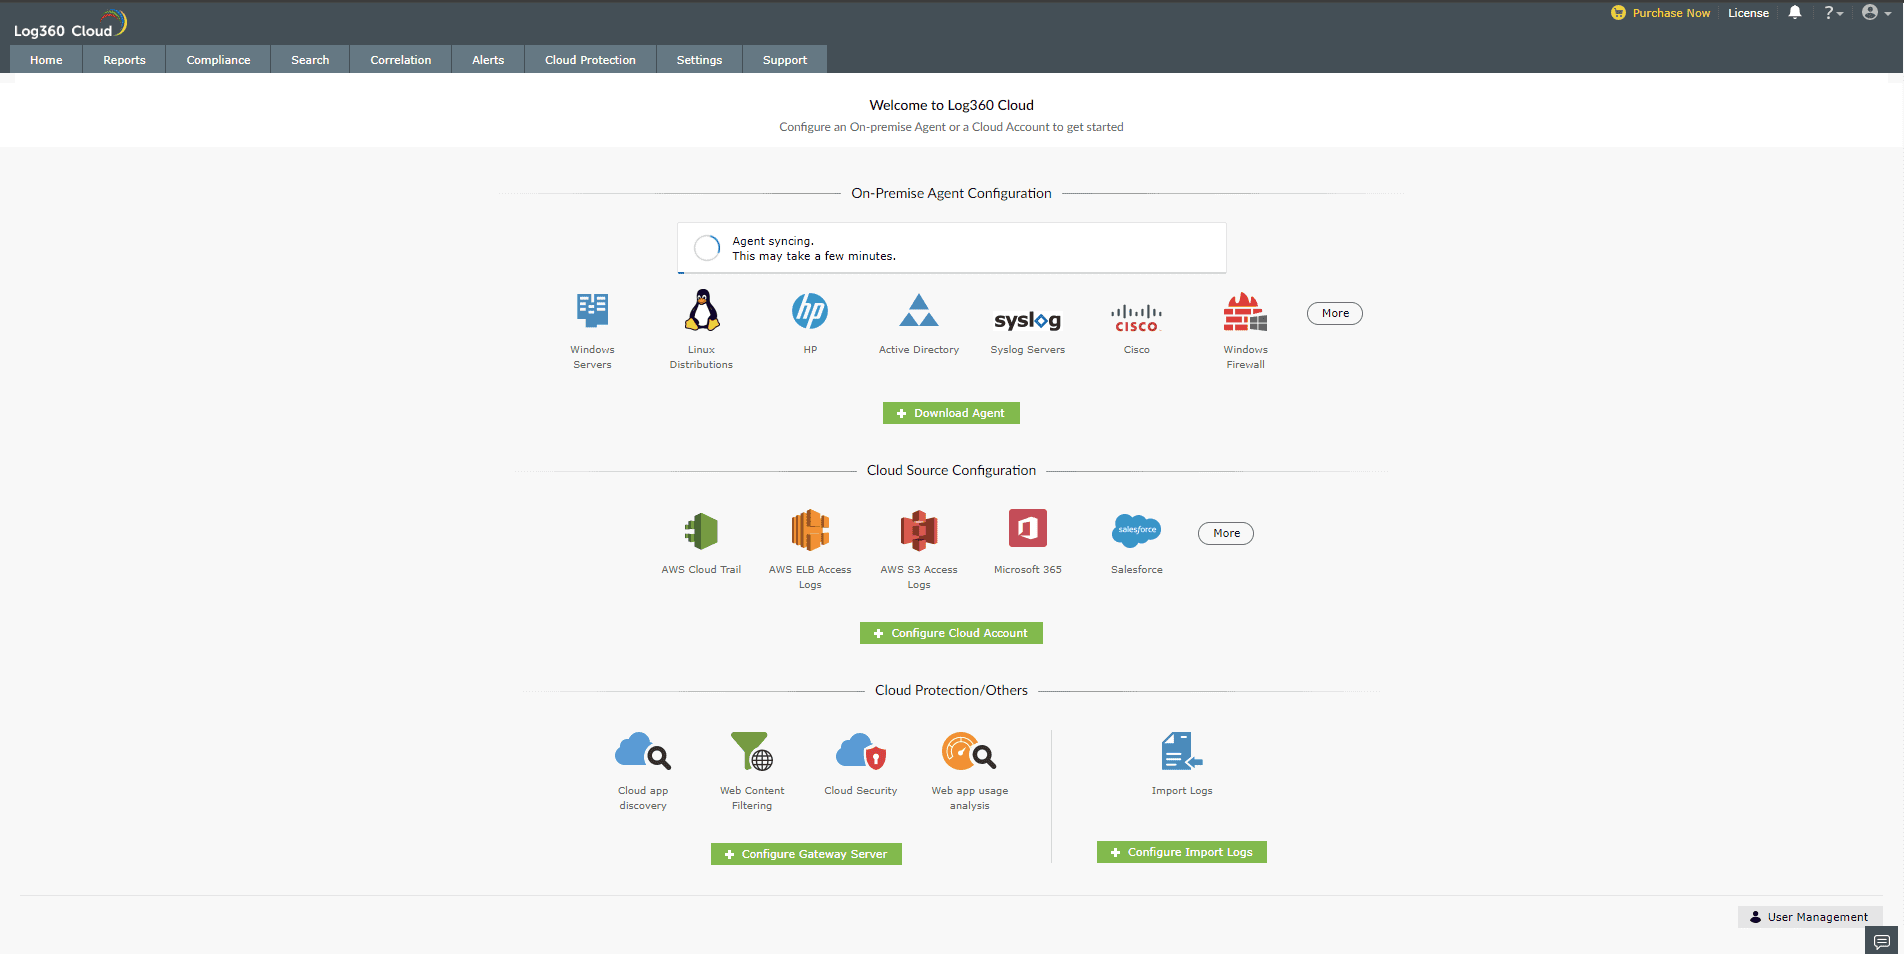Select the Syslog Servers logo
Viewport: 1904px width, 954px height.
1028,320
